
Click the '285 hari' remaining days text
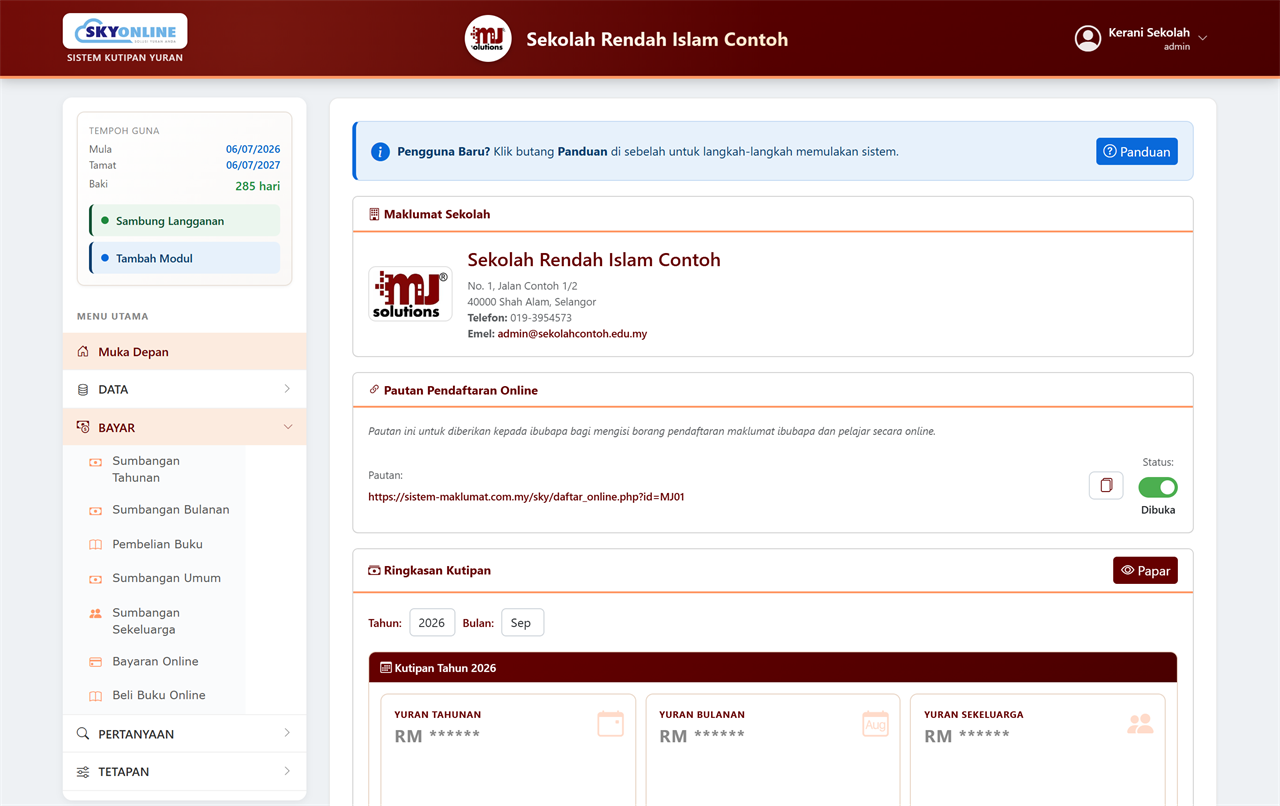[258, 186]
